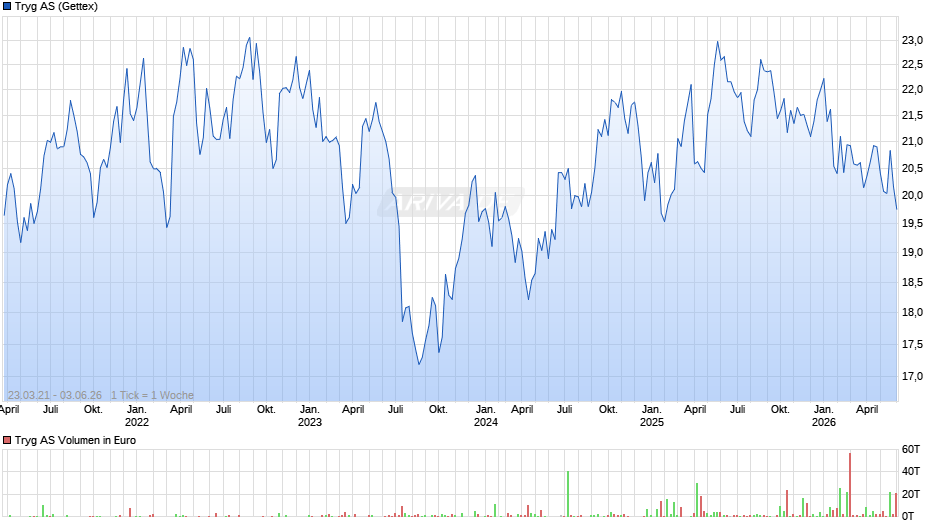
Task: Click the 'Okt.' label before Jan. 2024
Action: tap(438, 409)
